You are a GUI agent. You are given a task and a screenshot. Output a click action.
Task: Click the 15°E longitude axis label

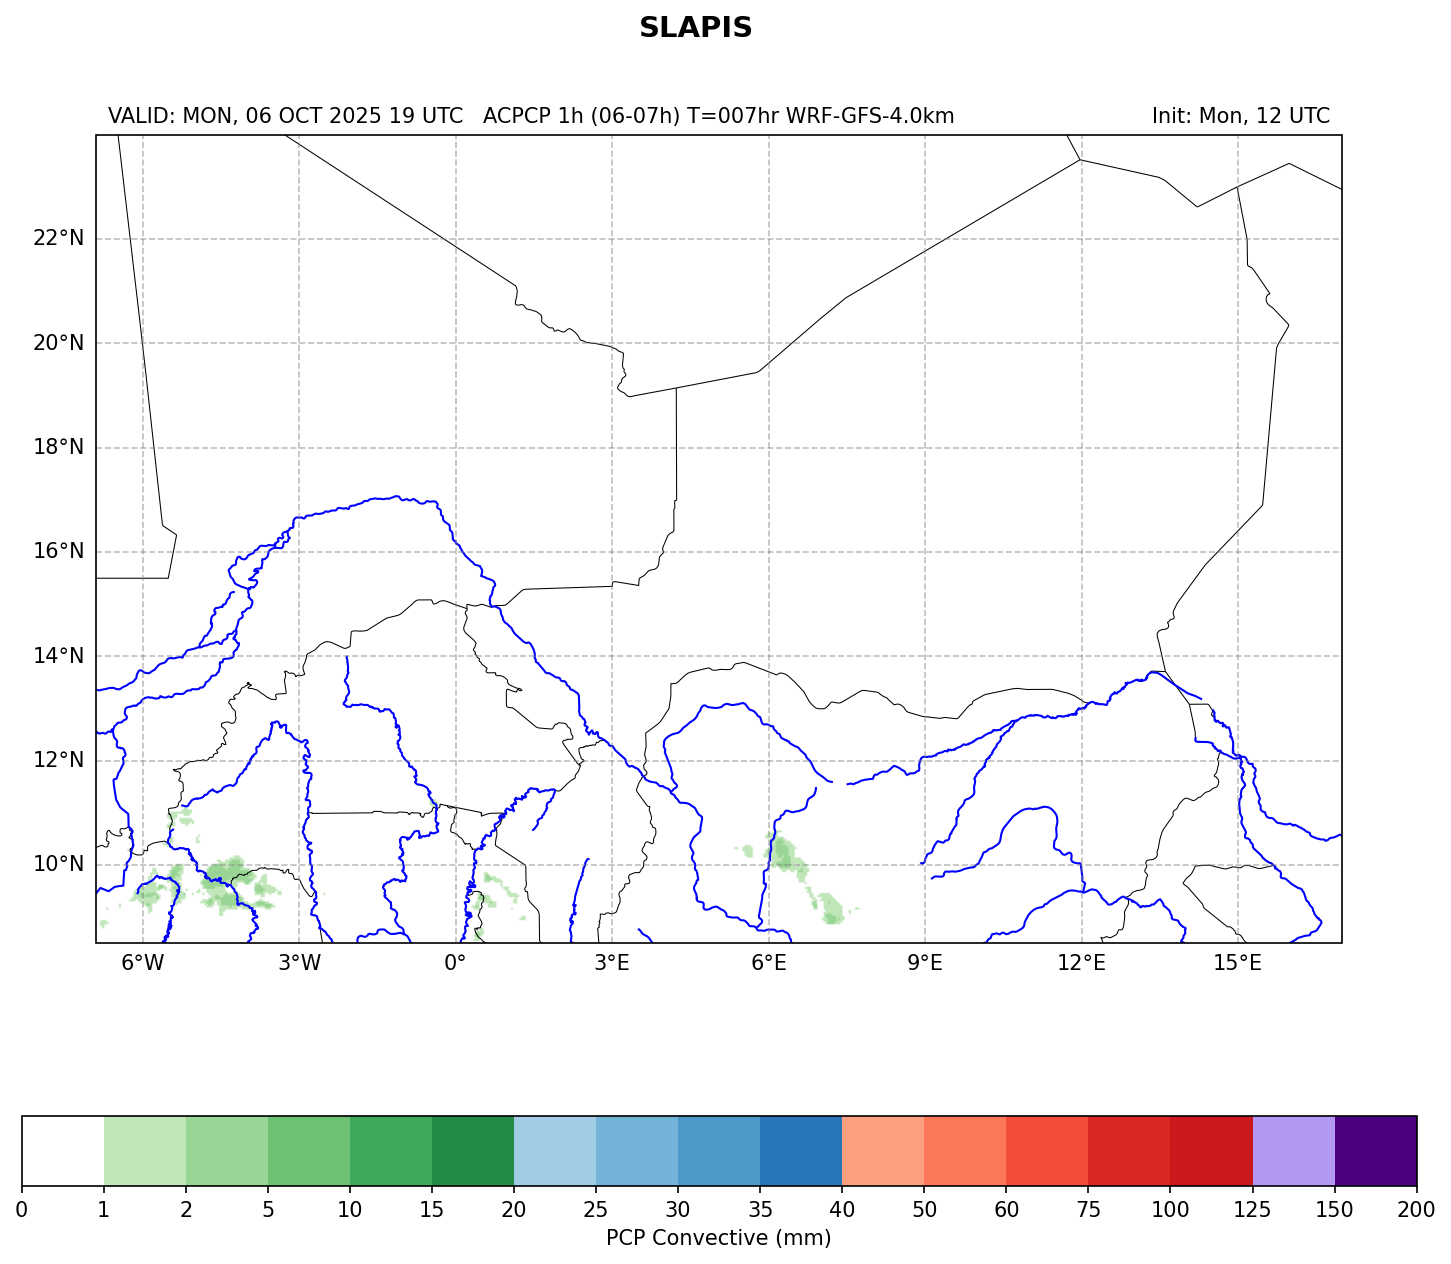pyautogui.click(x=1237, y=963)
